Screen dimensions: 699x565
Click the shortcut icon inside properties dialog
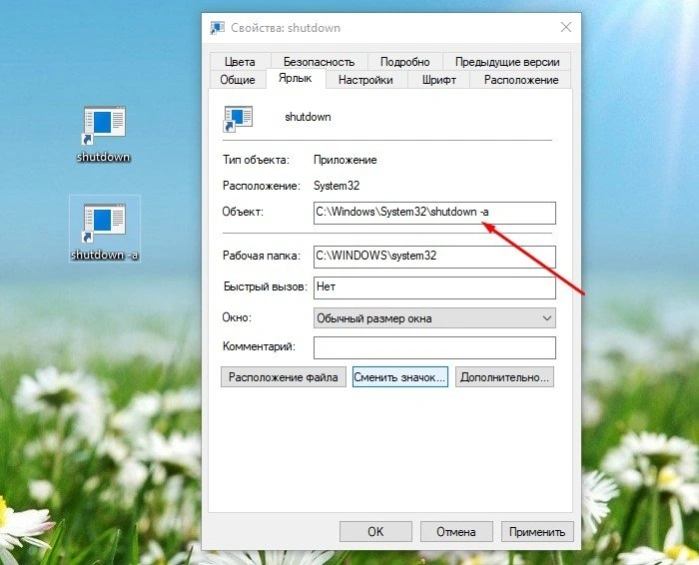238,119
